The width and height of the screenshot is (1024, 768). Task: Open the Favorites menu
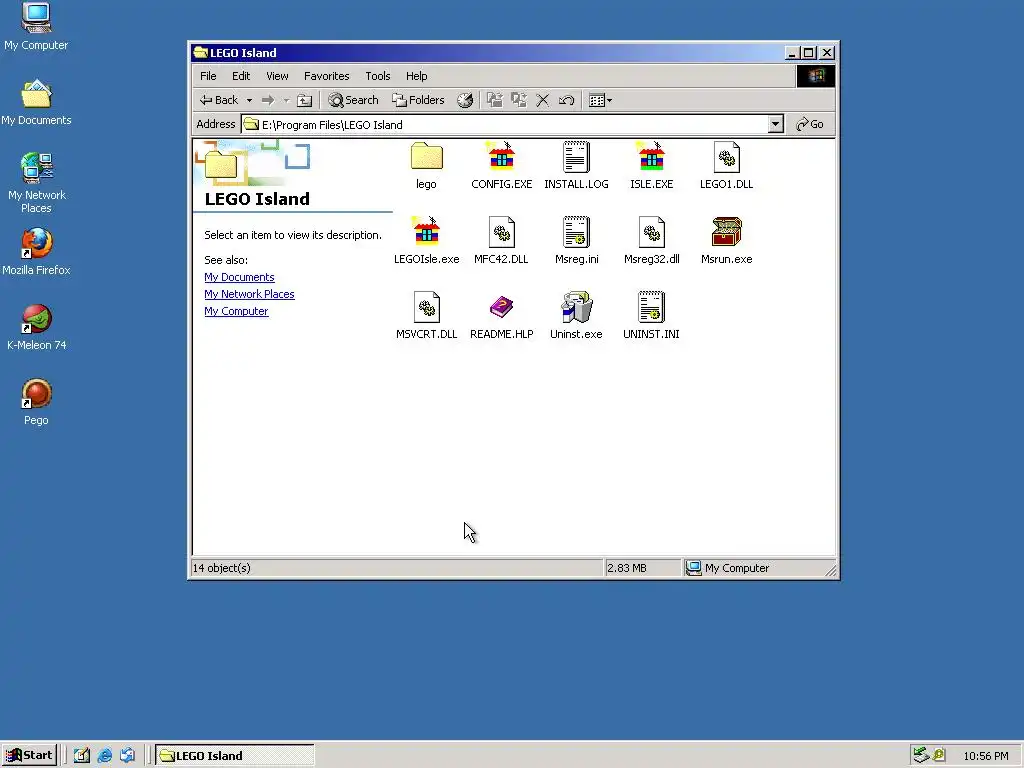click(x=327, y=76)
